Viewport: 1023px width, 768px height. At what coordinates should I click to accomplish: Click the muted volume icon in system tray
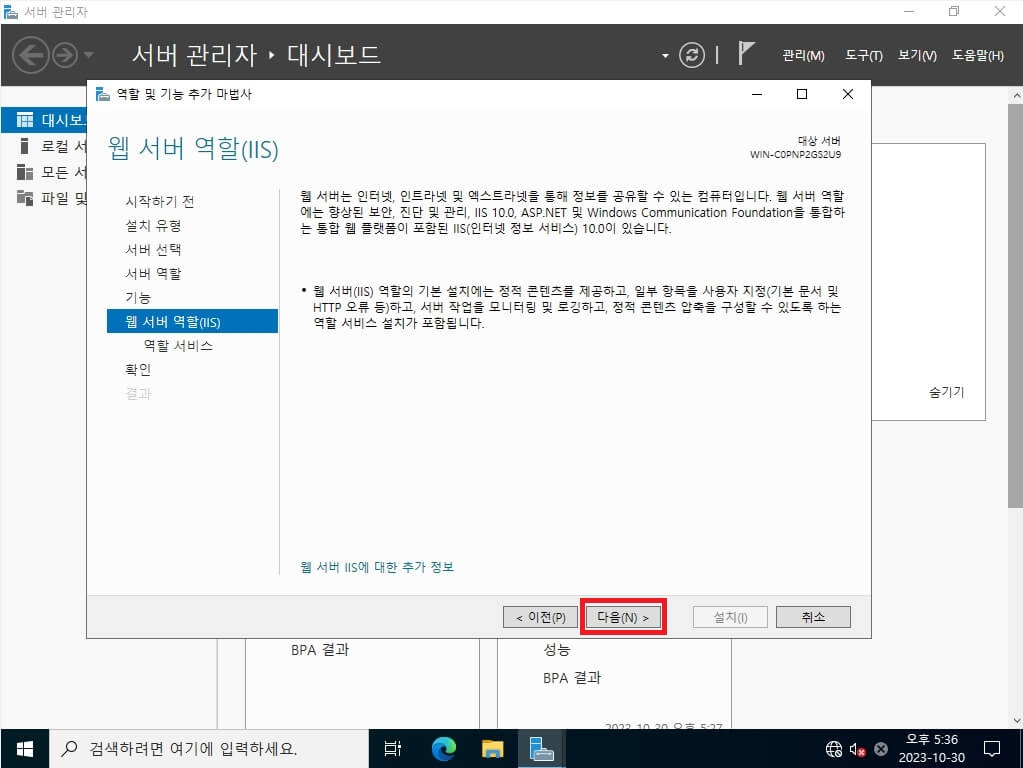tap(857, 749)
